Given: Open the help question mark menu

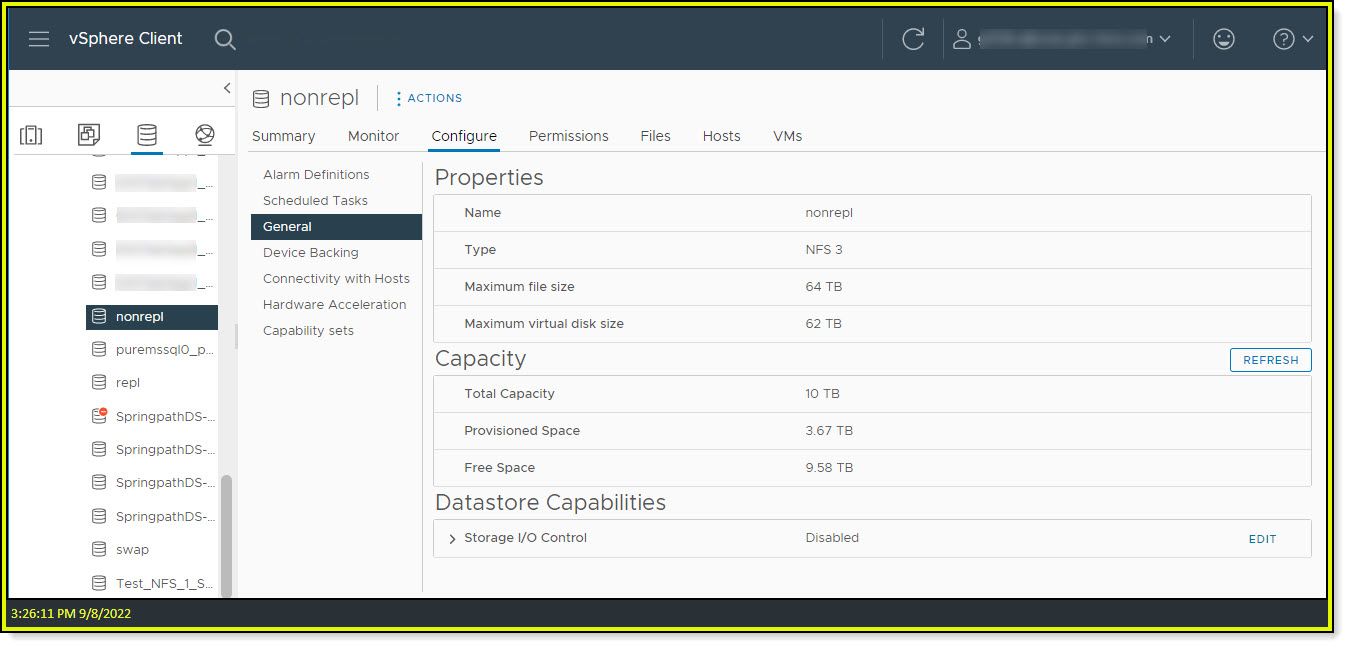Looking at the screenshot, I should pyautogui.click(x=1292, y=39).
